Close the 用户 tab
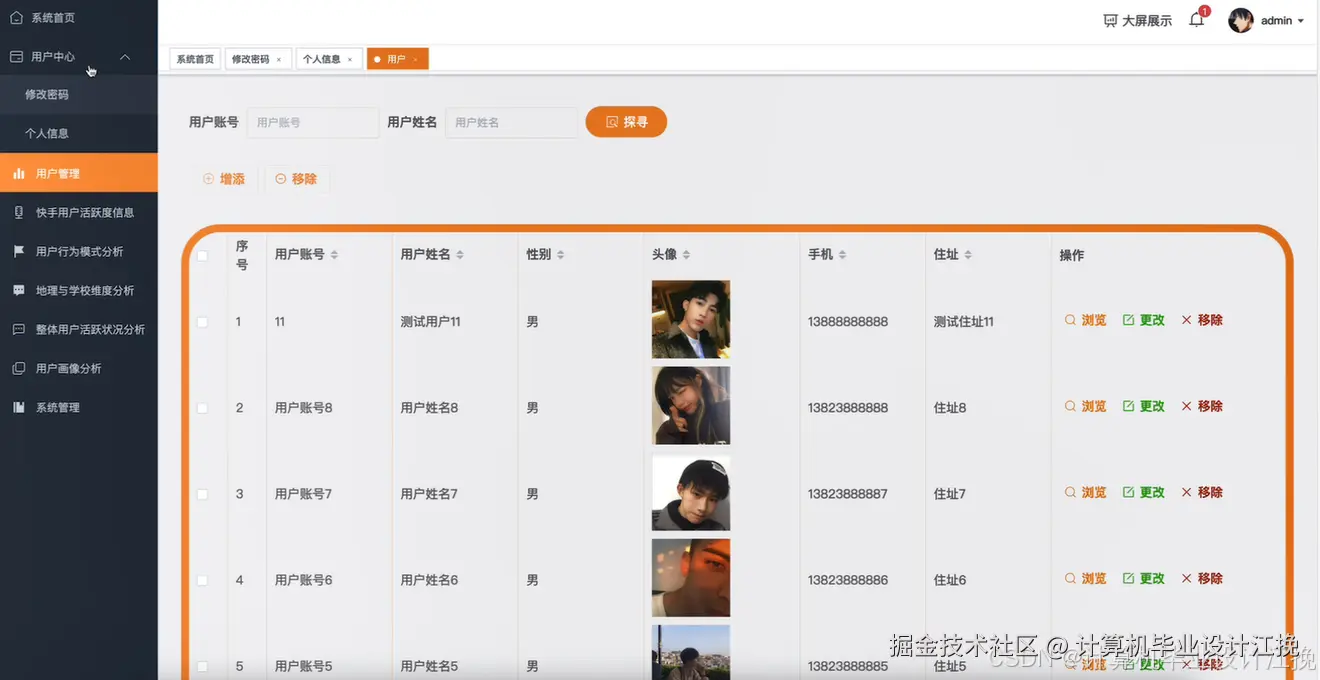Image resolution: width=1320 pixels, height=680 pixels. (x=415, y=60)
